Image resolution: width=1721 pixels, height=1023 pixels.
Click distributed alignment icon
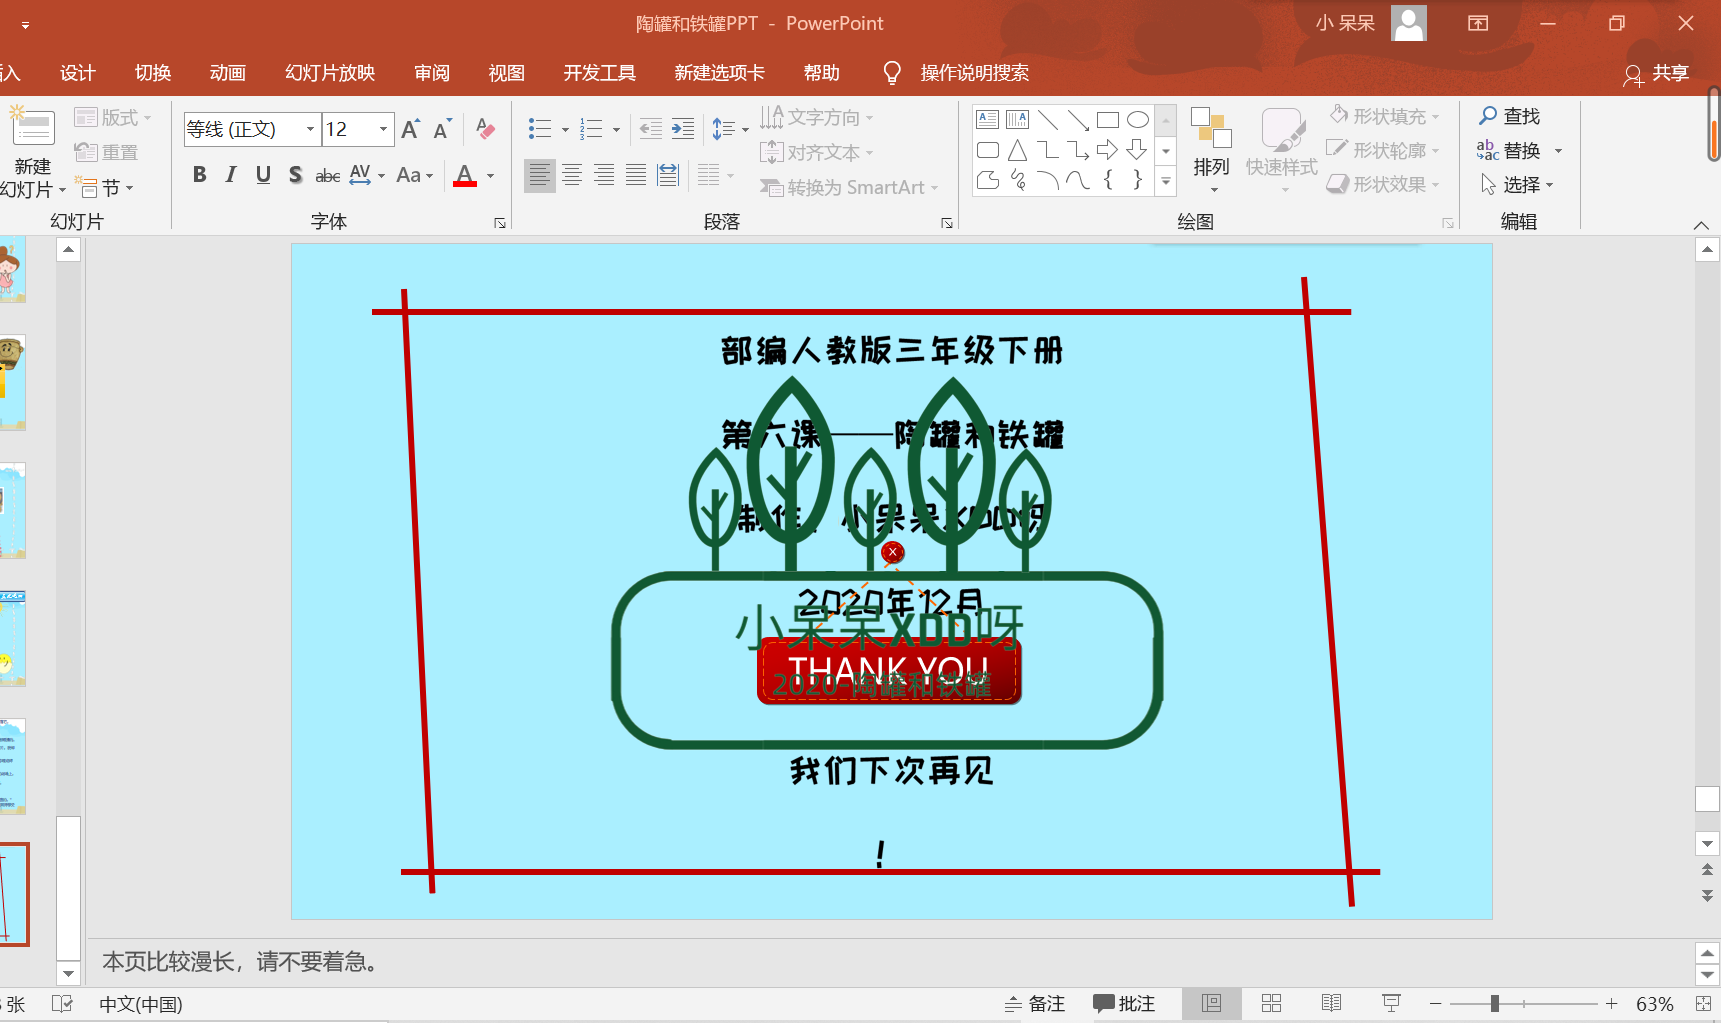pos(668,176)
